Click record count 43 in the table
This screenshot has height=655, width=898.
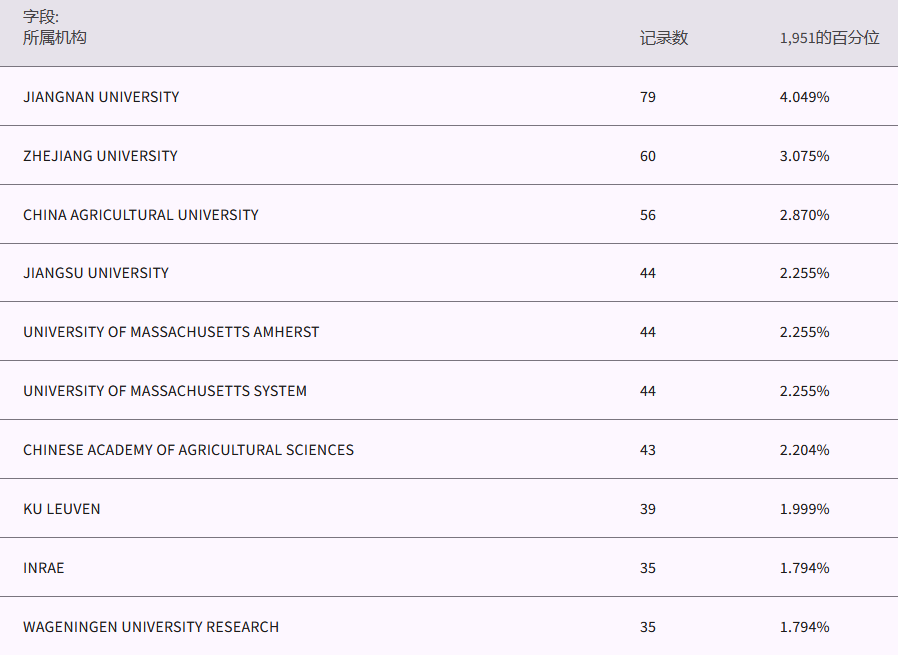pyautogui.click(x=648, y=450)
